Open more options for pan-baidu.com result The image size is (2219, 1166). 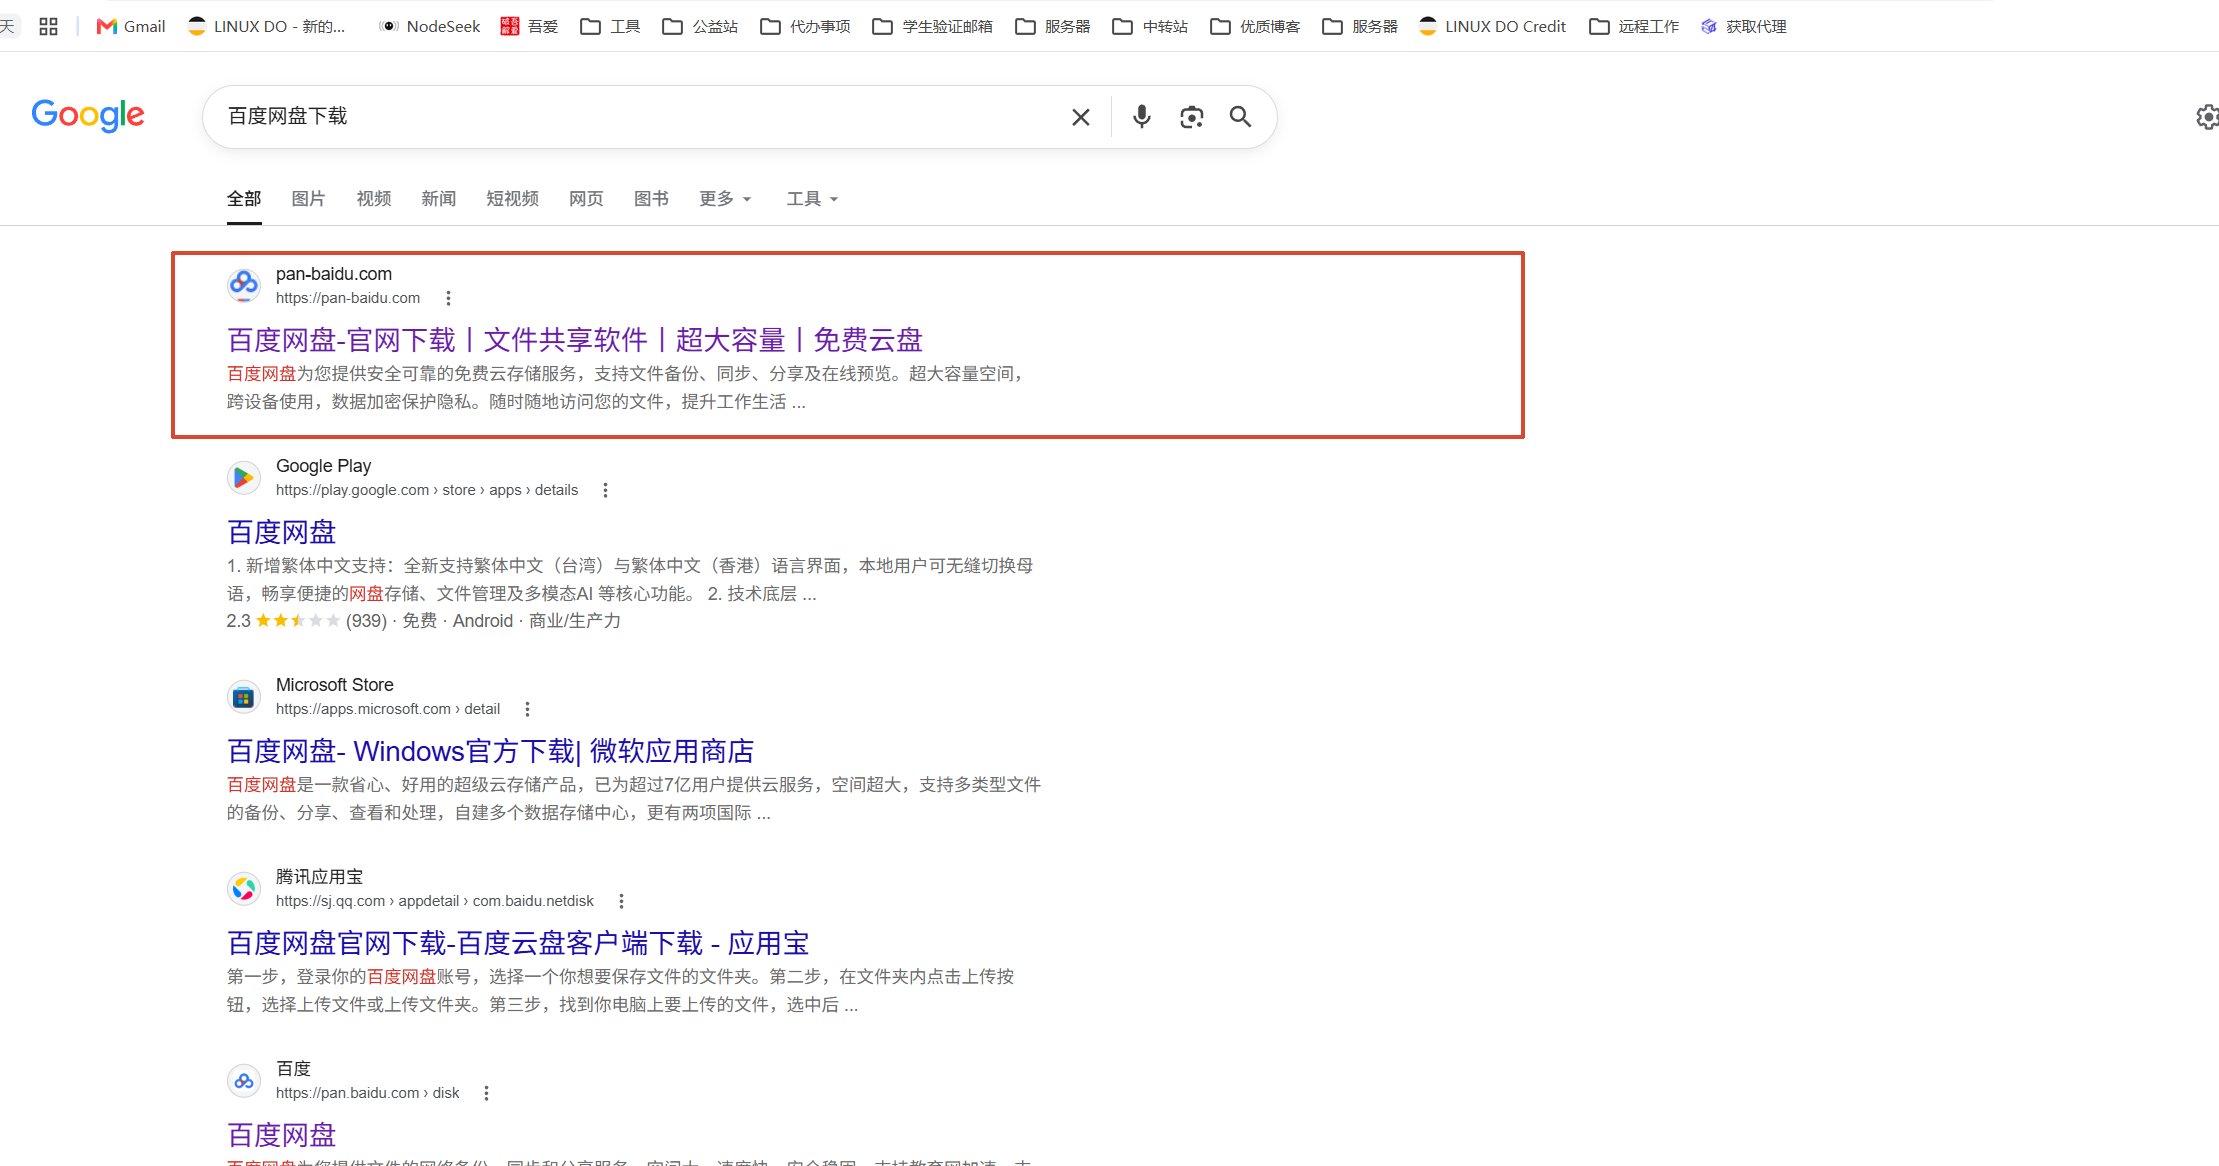448,298
